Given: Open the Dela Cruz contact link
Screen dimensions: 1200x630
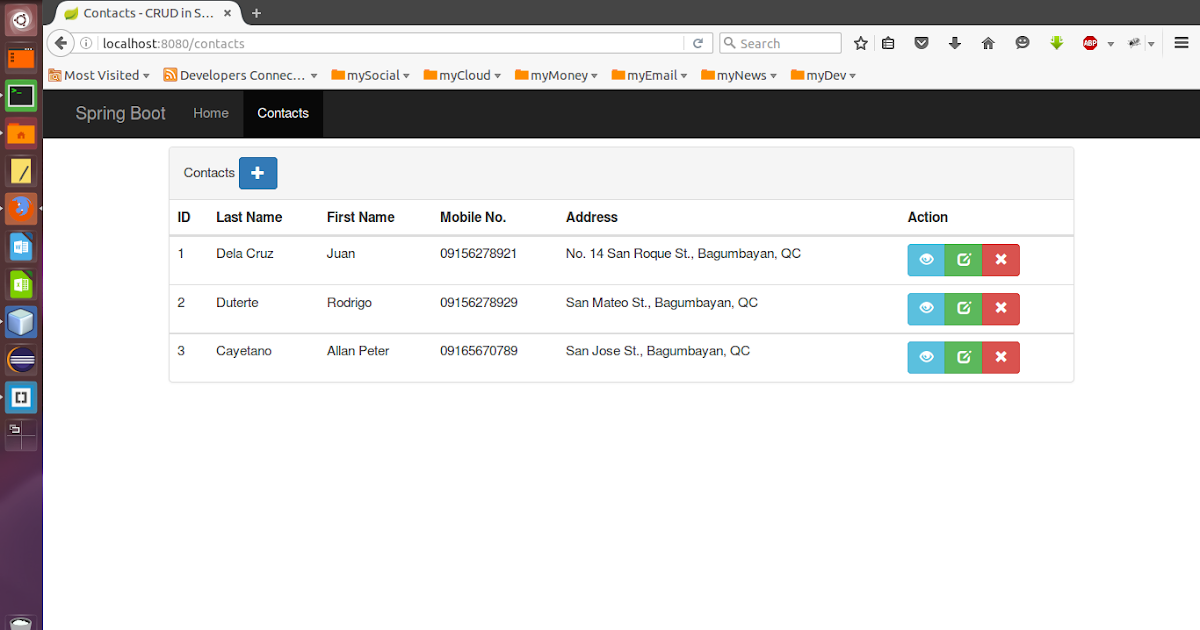Looking at the screenshot, I should (x=244, y=253).
